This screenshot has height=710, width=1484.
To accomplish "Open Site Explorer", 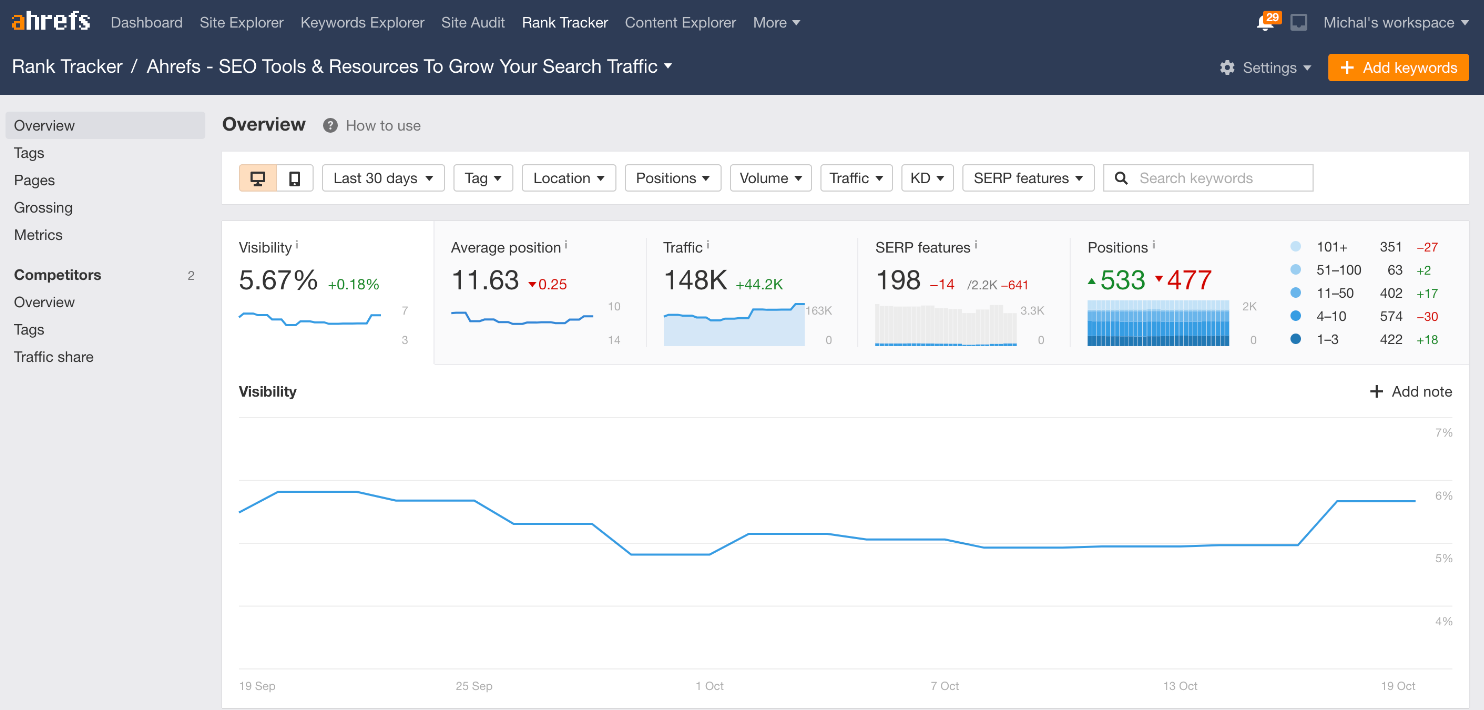I will (242, 22).
